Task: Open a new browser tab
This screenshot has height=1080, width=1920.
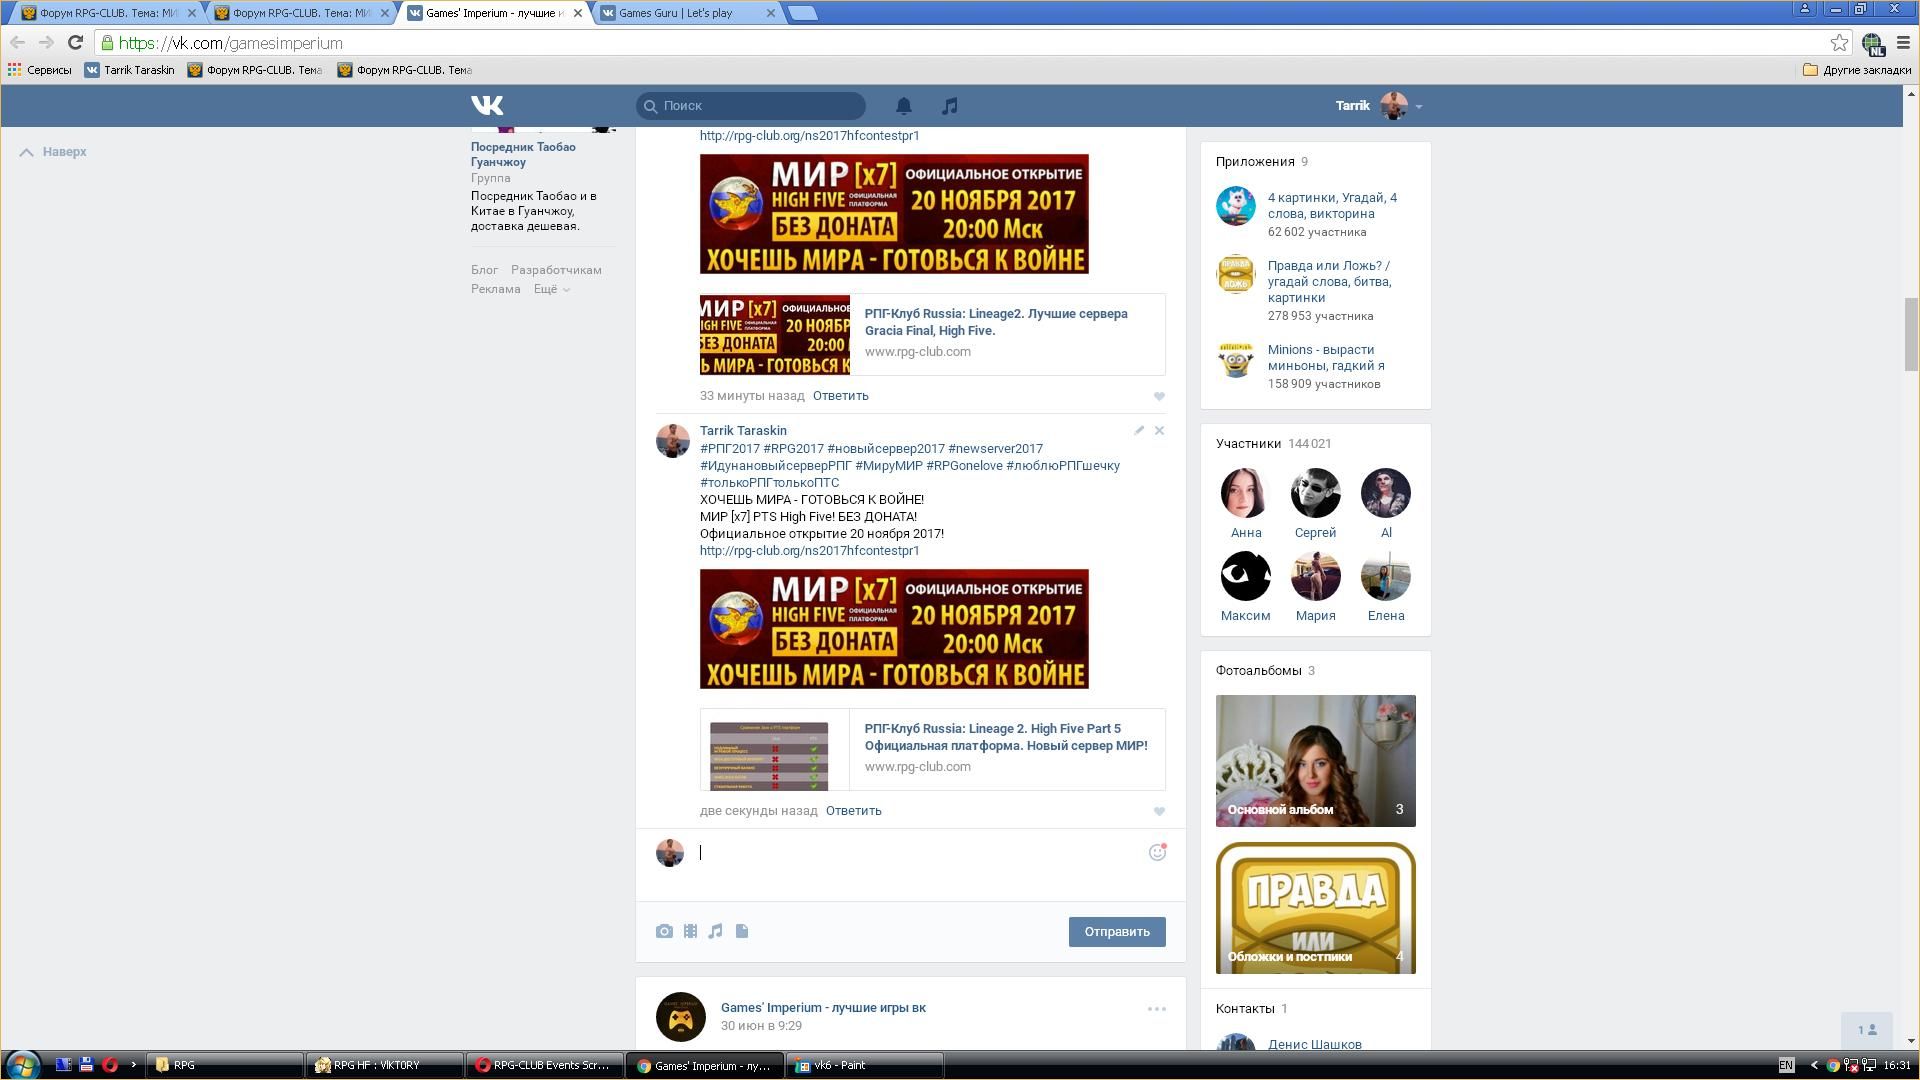Action: pos(802,13)
